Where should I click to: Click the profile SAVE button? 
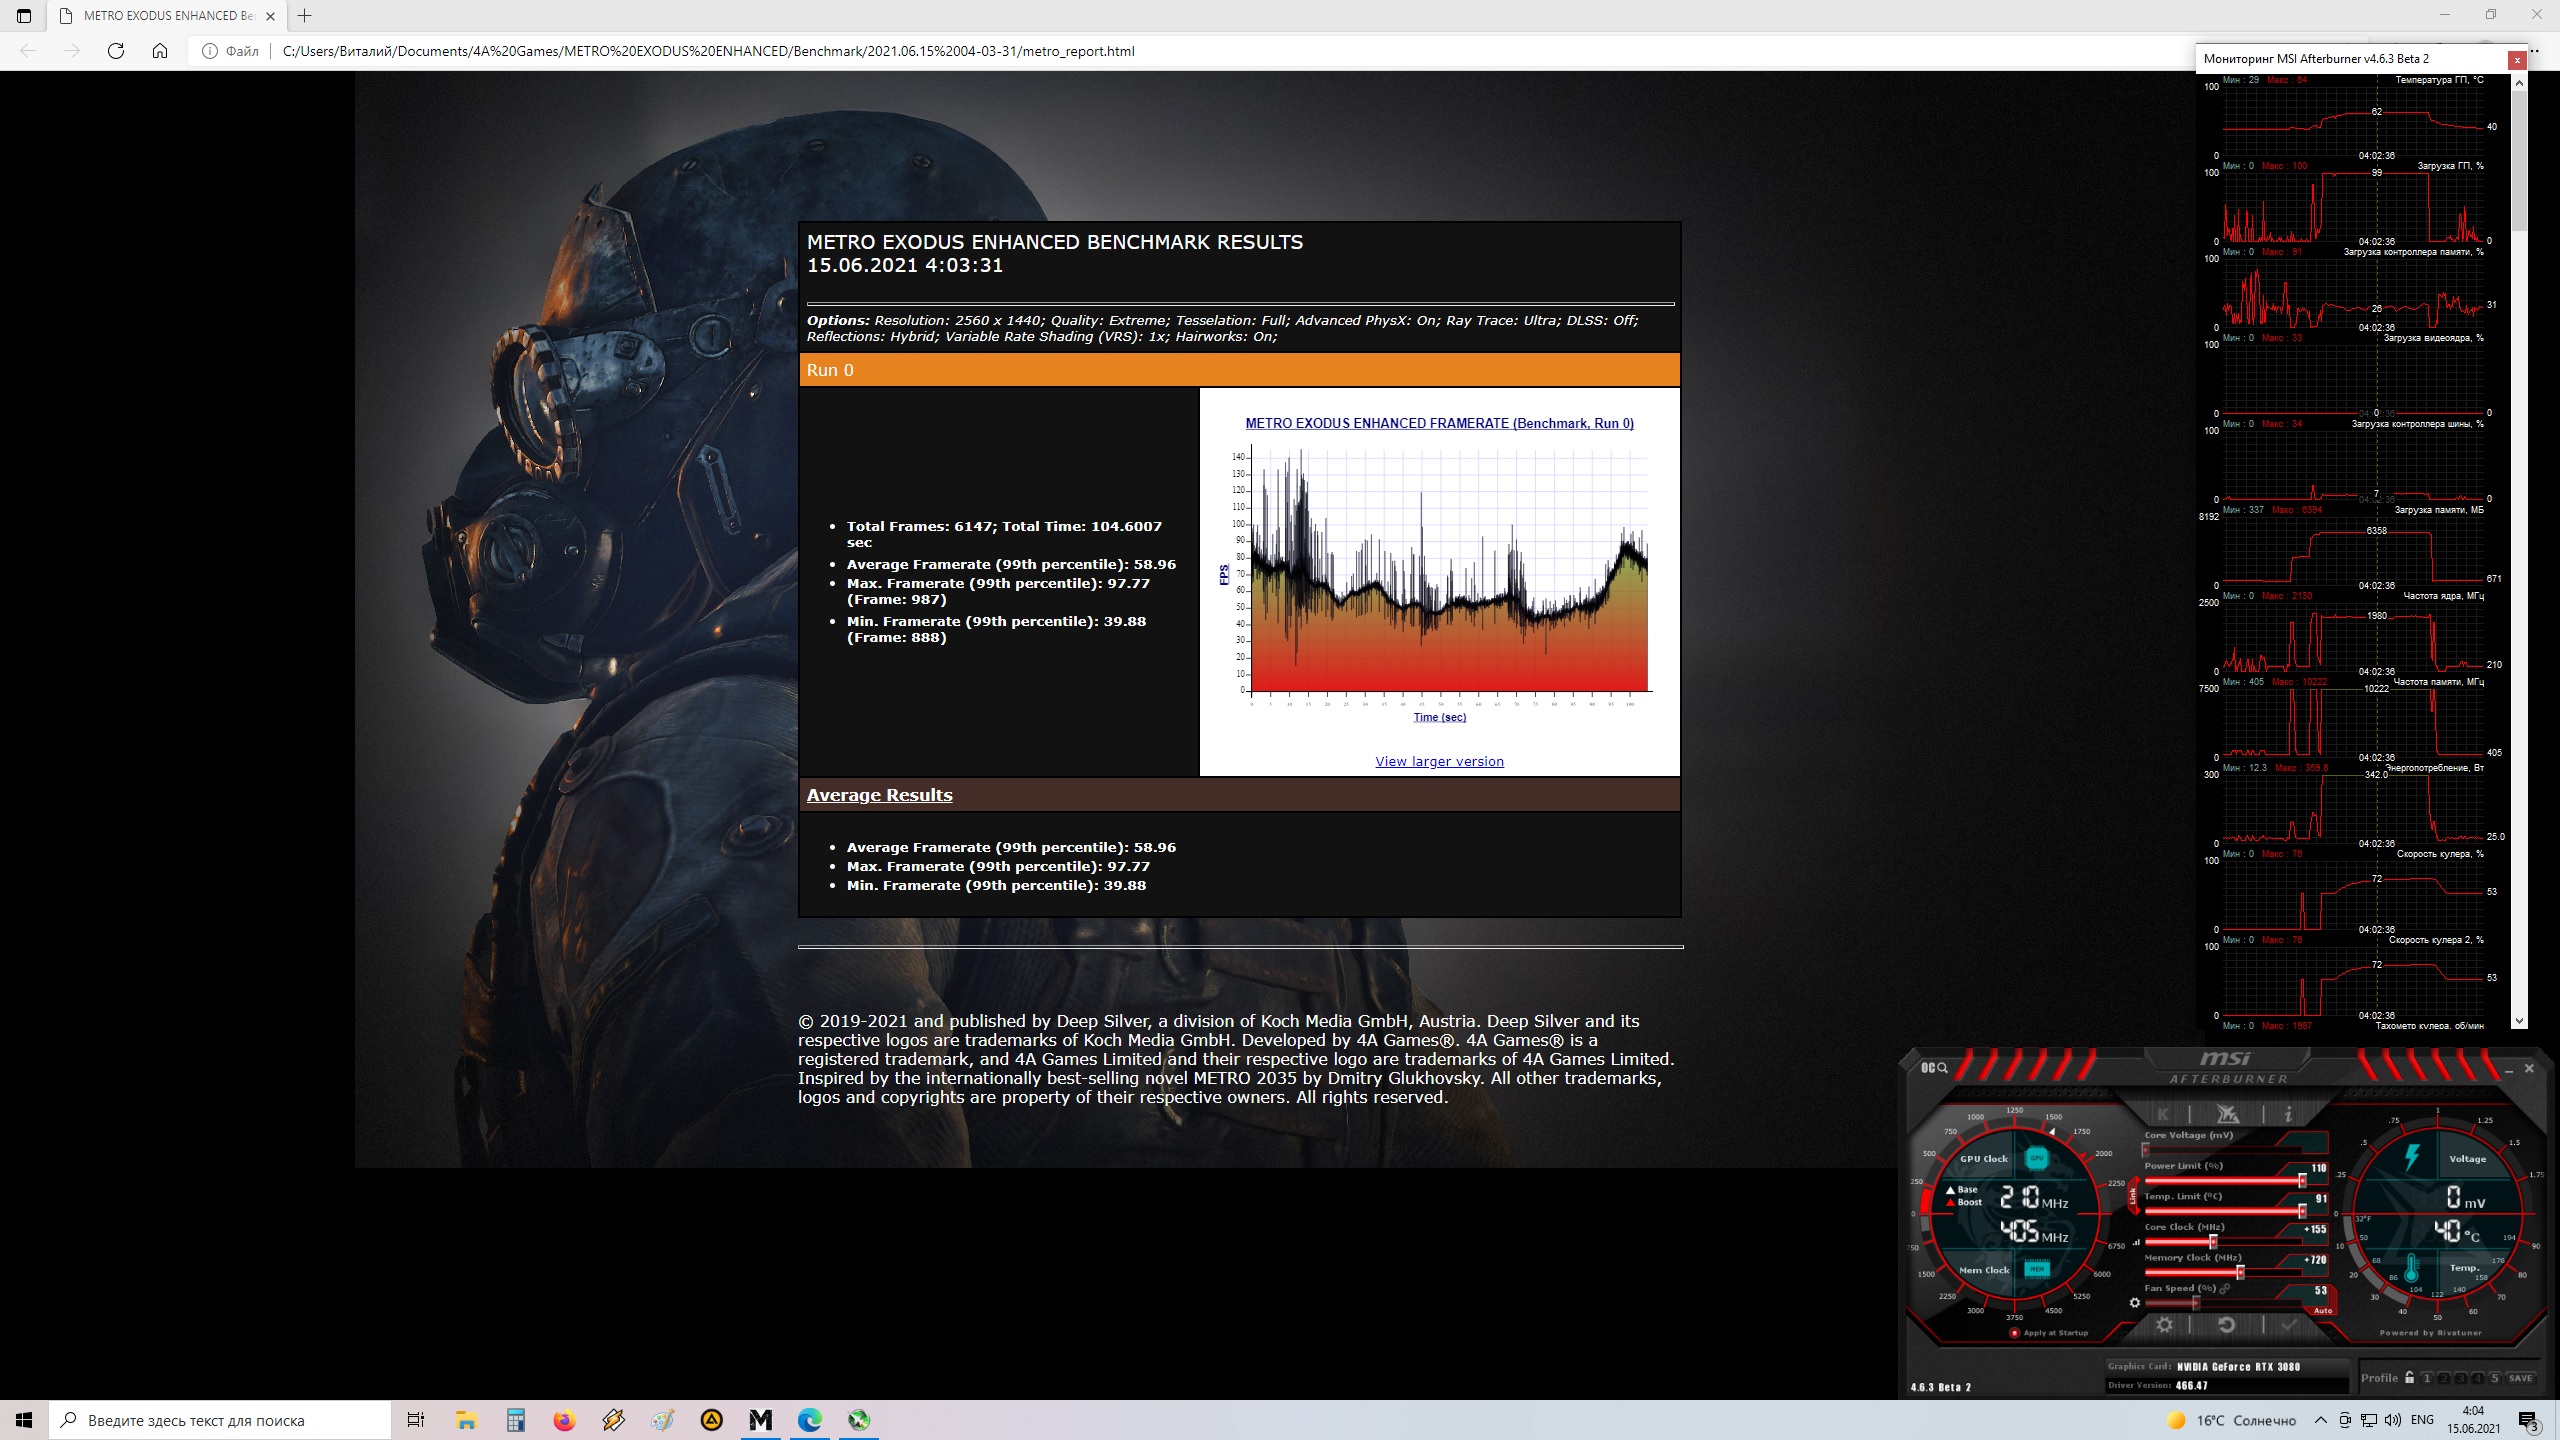click(2520, 1378)
